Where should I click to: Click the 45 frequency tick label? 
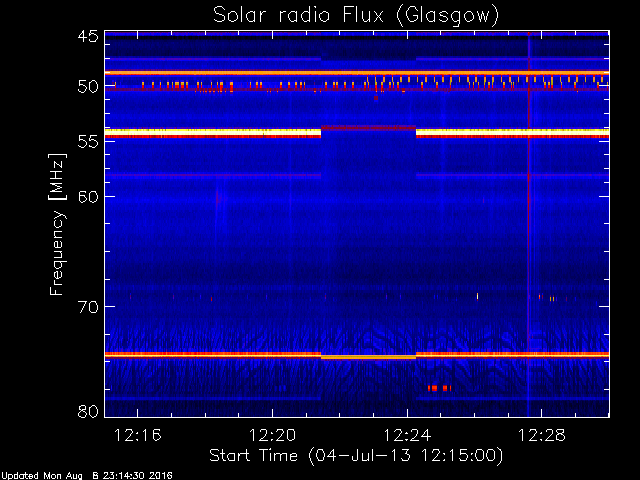pyautogui.click(x=88, y=36)
